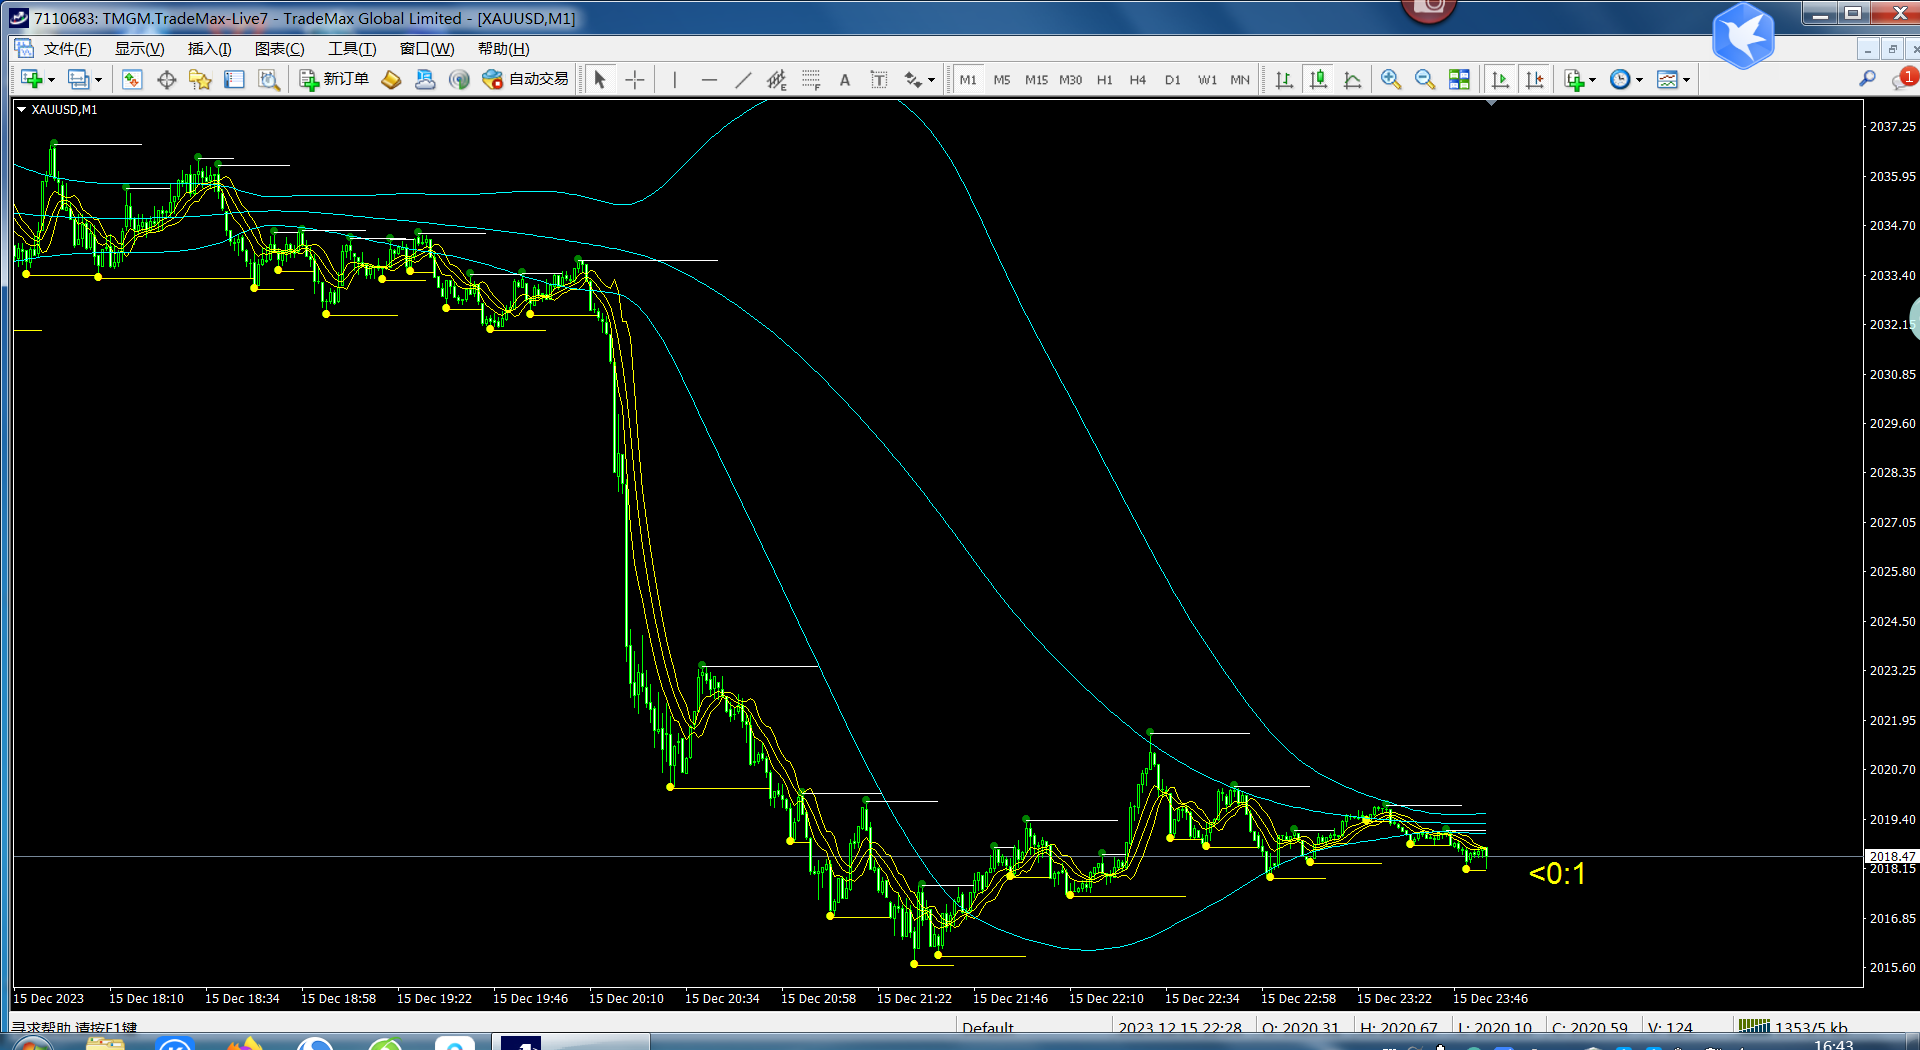Open the chart templates icon

(1667, 79)
